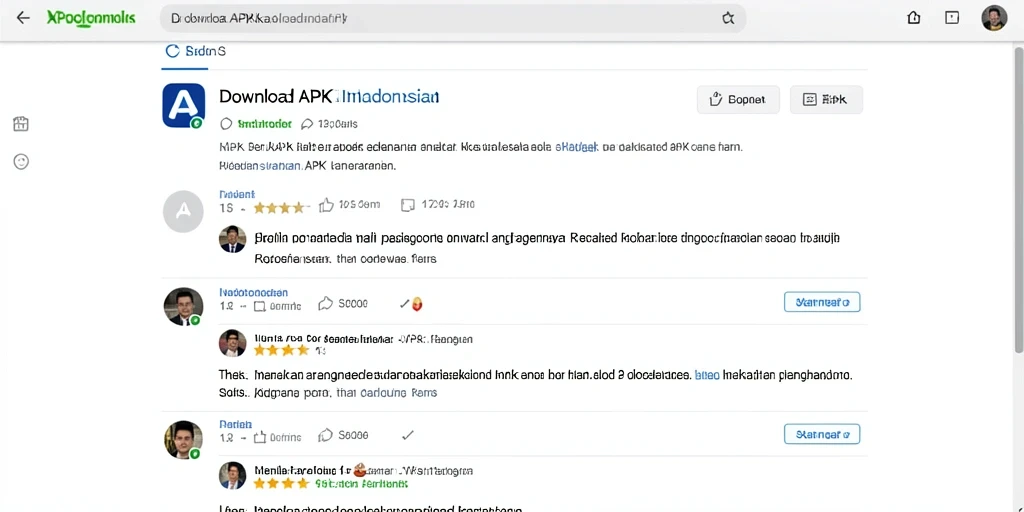Open the user profile avatar at top right
This screenshot has width=1024, height=512.
coord(994,18)
